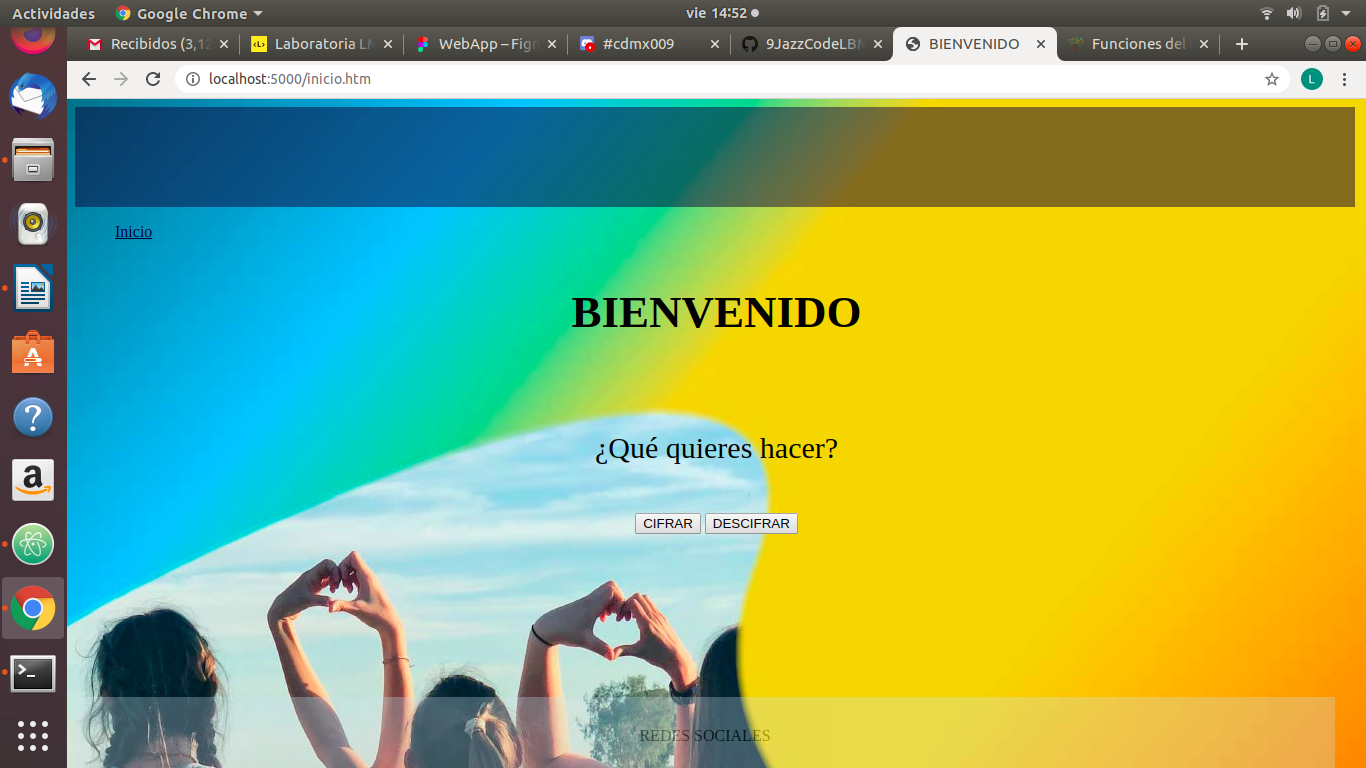Click the site information icon in address bar
The height and width of the screenshot is (768, 1366).
tap(193, 79)
